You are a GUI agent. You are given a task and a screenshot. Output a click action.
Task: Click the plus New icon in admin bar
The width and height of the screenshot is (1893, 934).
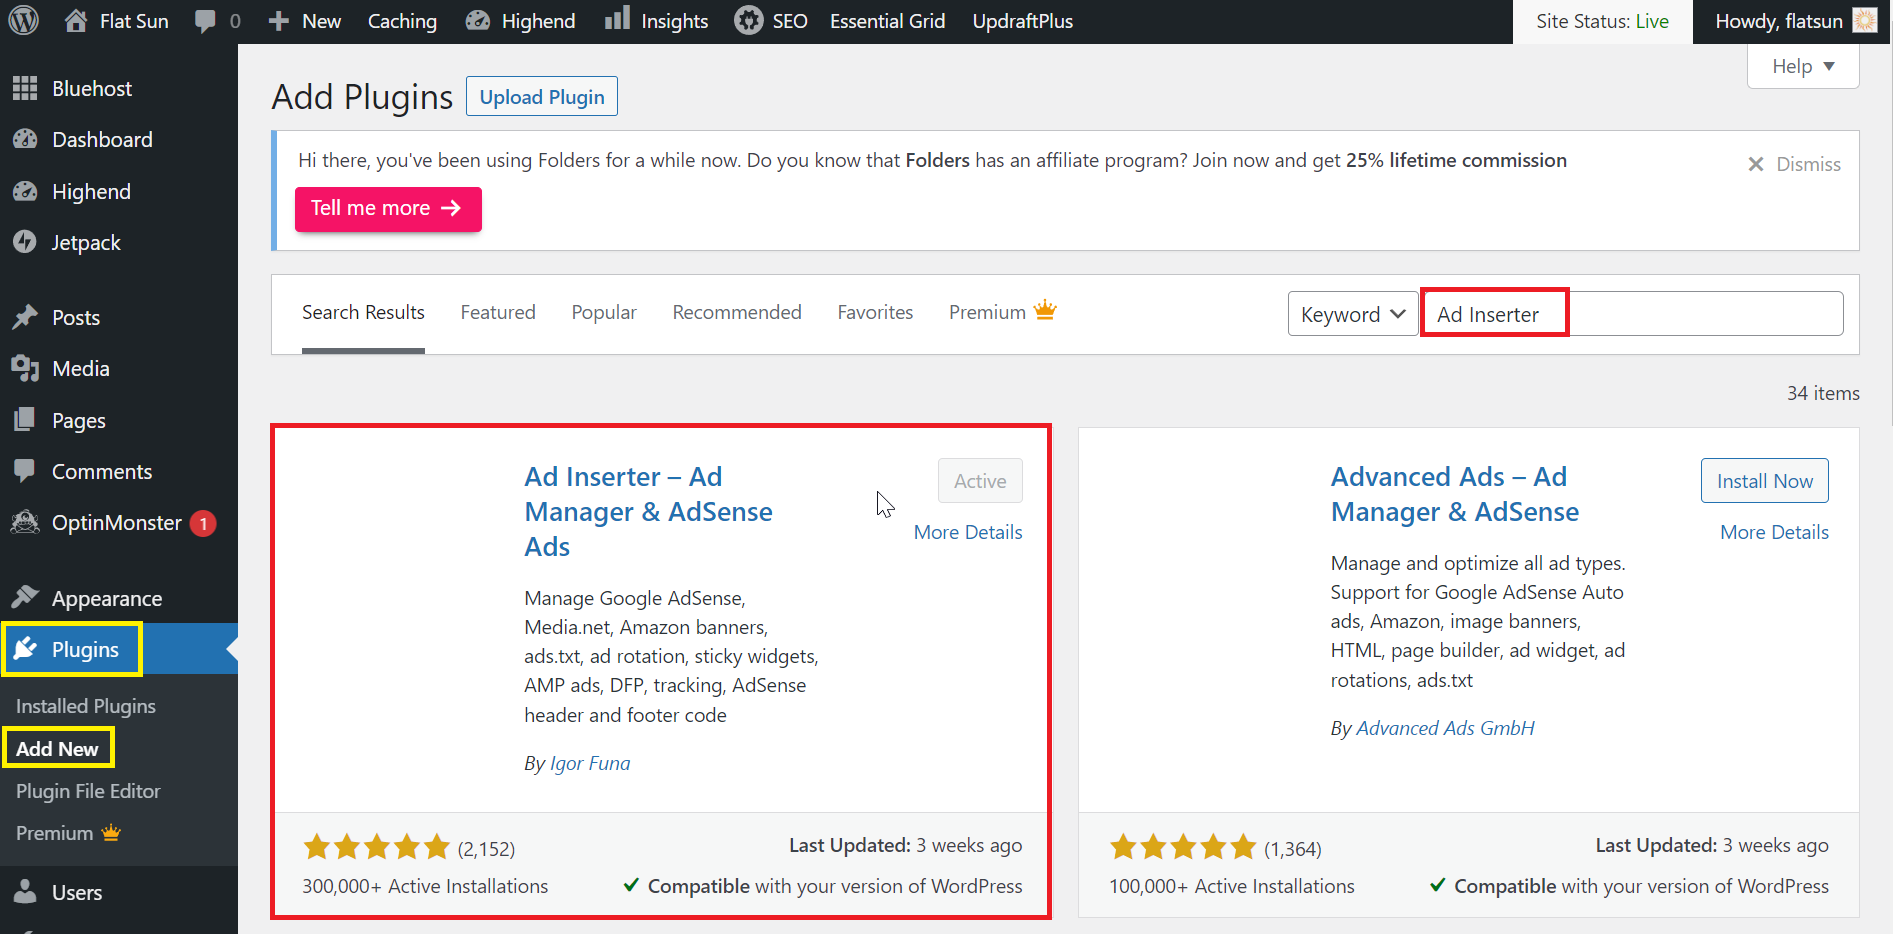(x=279, y=21)
